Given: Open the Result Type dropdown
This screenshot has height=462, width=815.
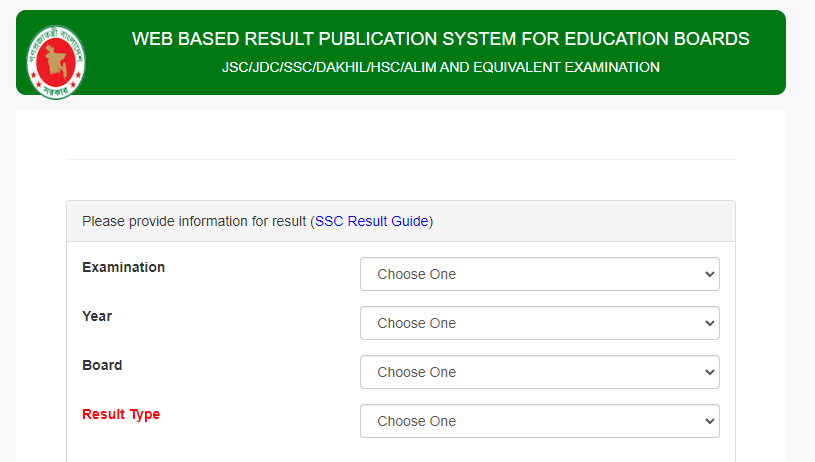Looking at the screenshot, I should tap(540, 421).
